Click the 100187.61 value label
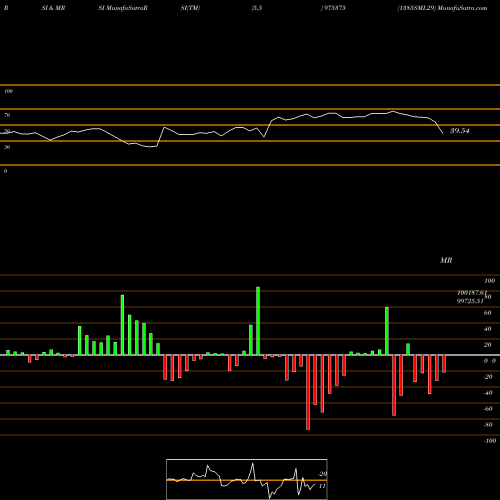This screenshot has width=500, height=500. [x=472, y=293]
